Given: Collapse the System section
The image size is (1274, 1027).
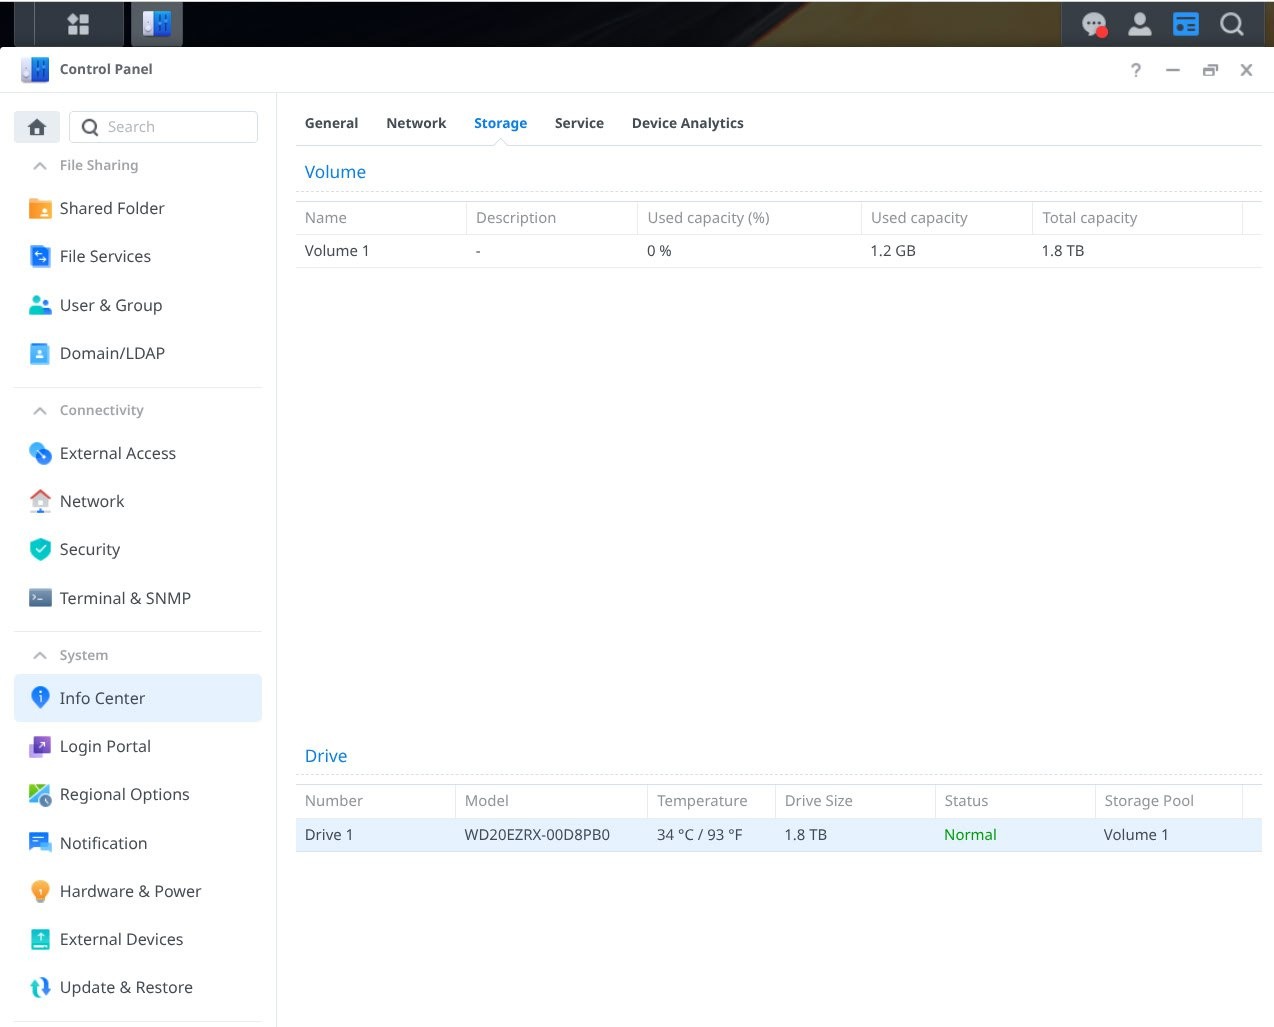Looking at the screenshot, I should [40, 655].
